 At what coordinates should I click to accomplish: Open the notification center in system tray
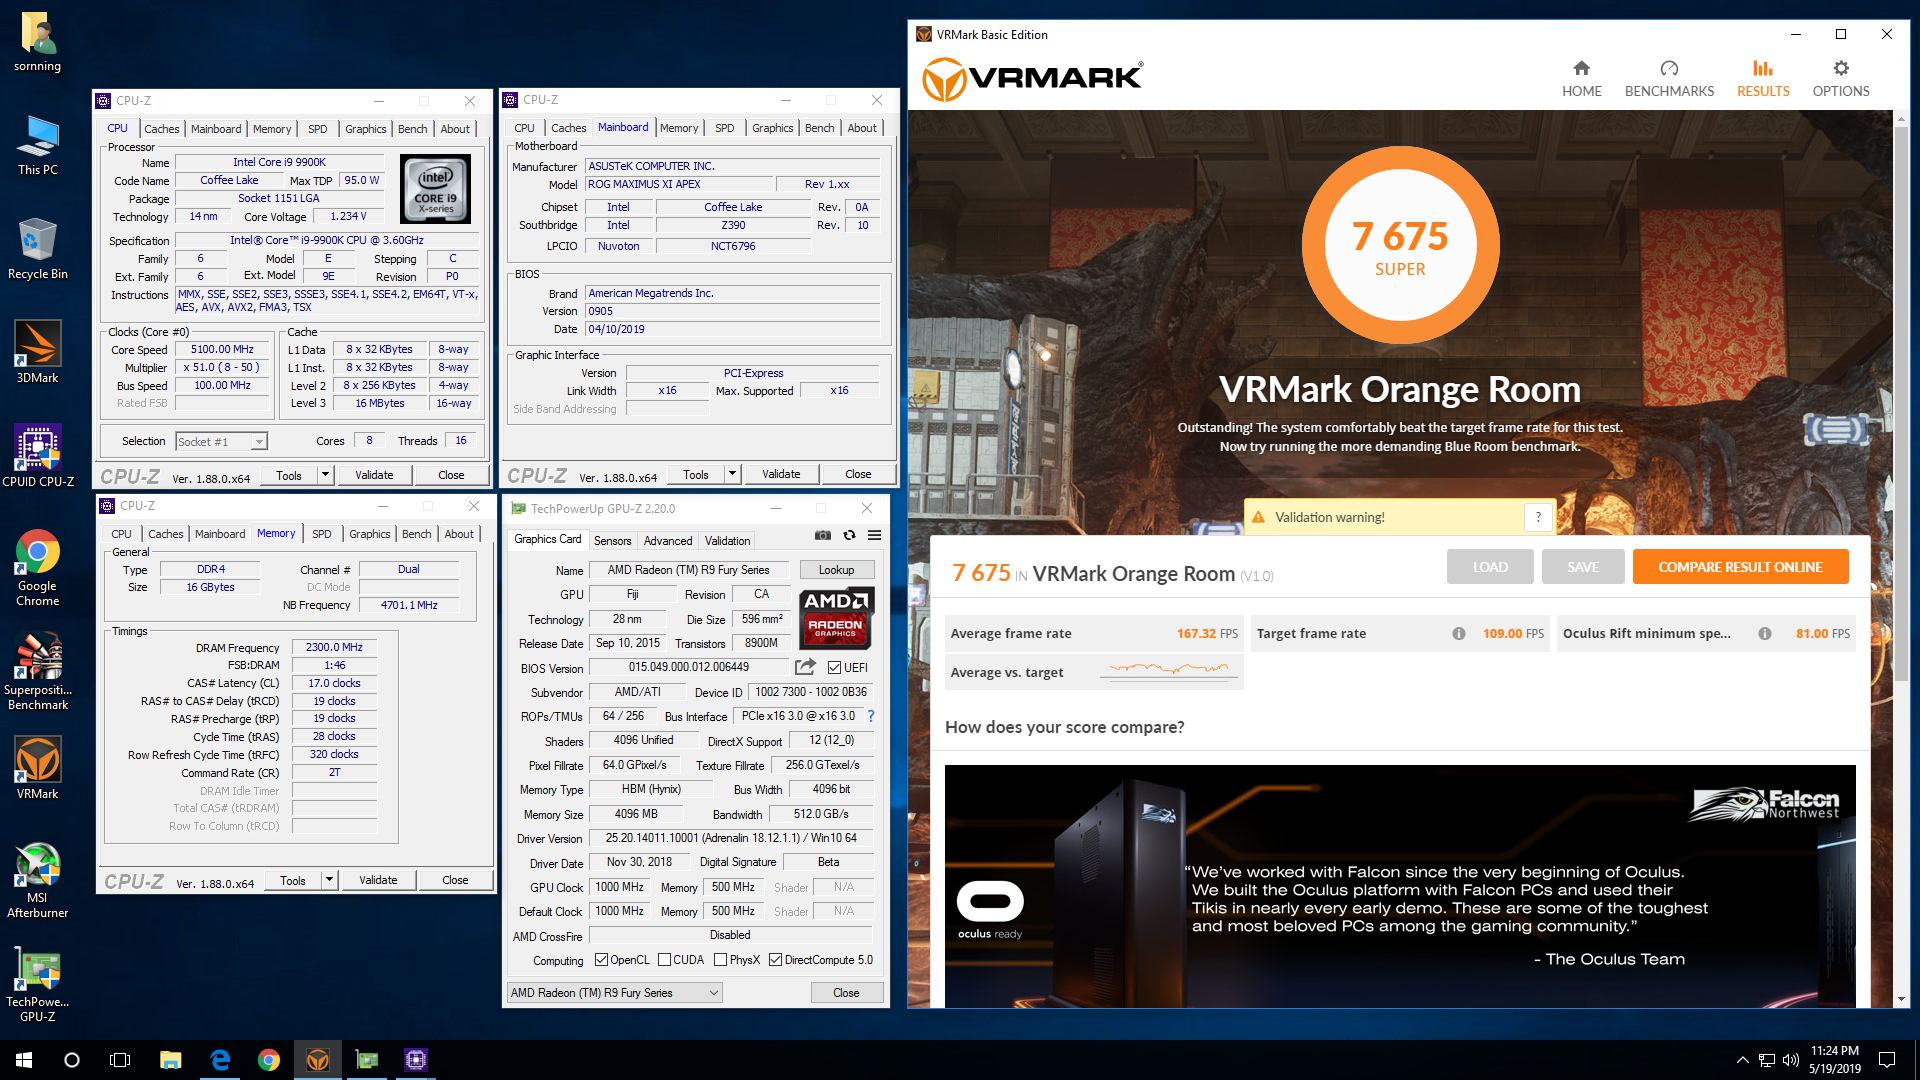click(x=1887, y=1060)
